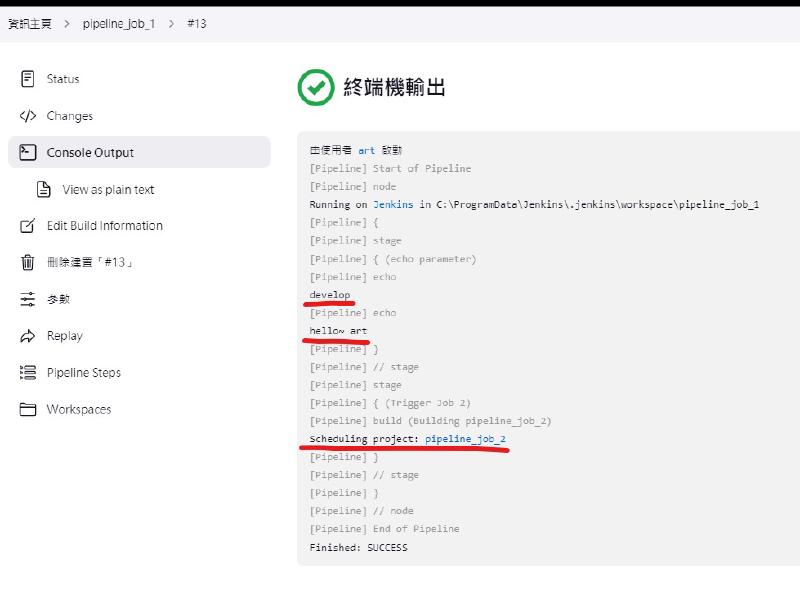Click the trash can delete build icon
This screenshot has width=800, height=604.
28,263
